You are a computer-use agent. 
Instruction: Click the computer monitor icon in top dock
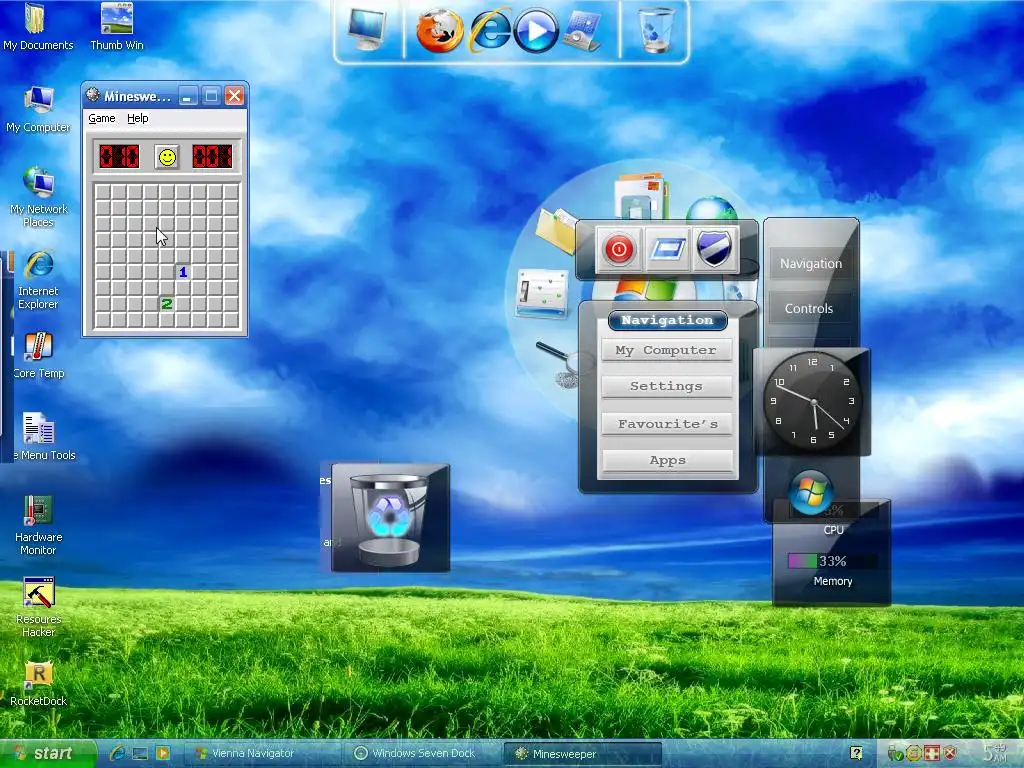pyautogui.click(x=367, y=29)
